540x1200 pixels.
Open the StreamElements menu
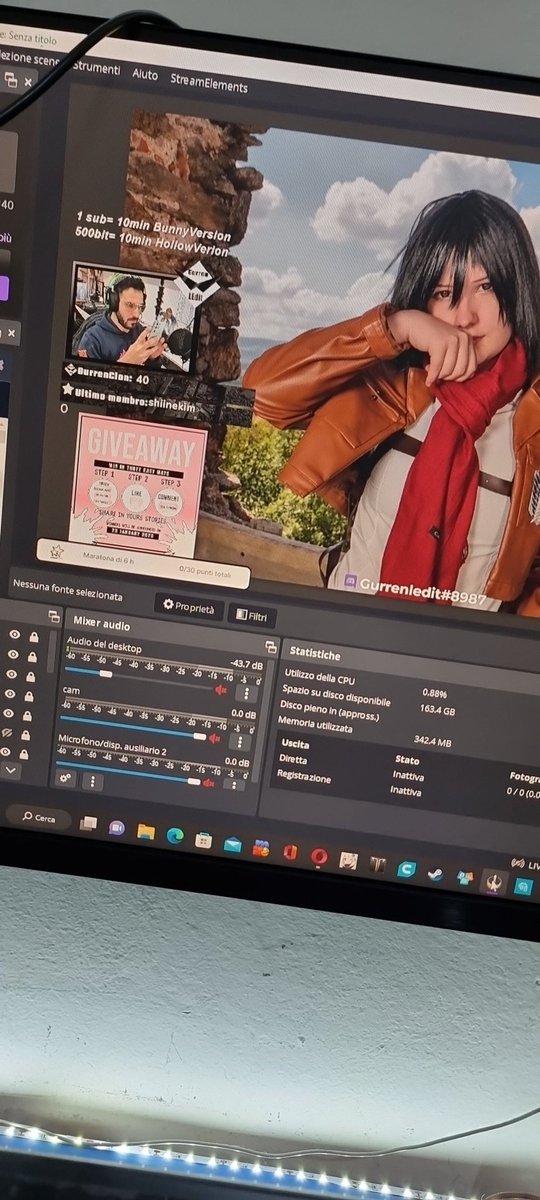coord(209,82)
